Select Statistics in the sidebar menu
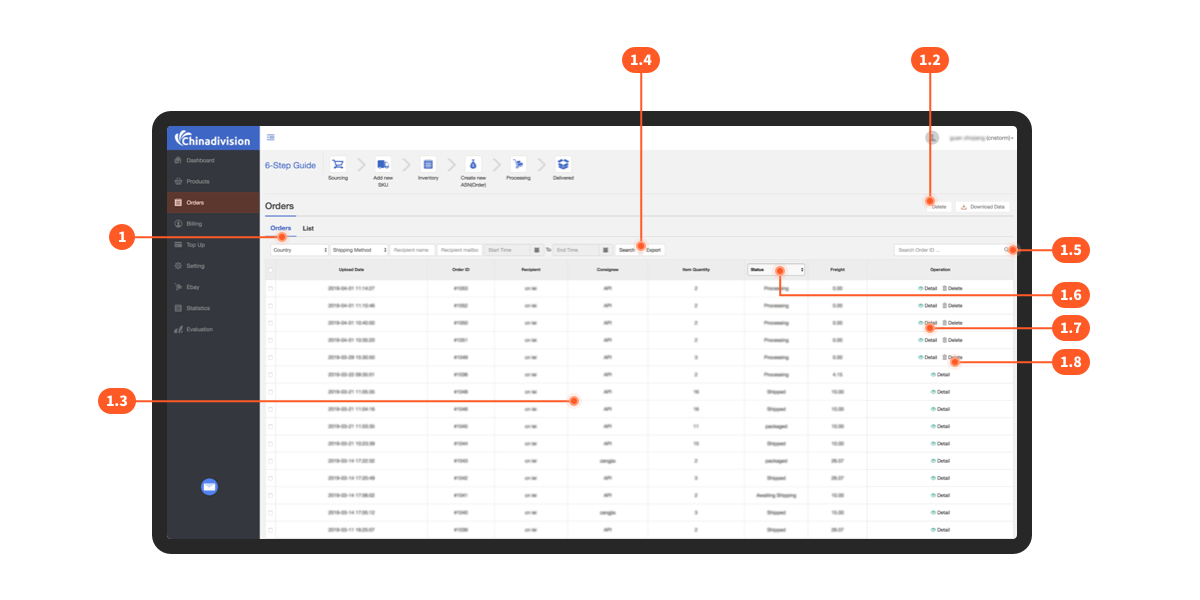 point(213,308)
